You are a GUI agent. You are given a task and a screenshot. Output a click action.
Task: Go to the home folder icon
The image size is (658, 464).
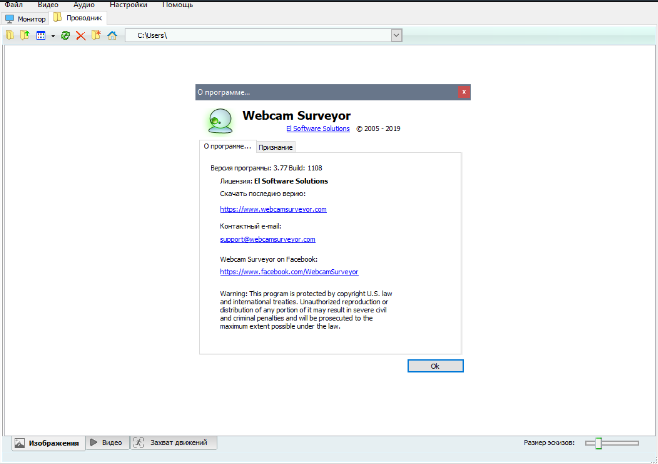[x=112, y=36]
